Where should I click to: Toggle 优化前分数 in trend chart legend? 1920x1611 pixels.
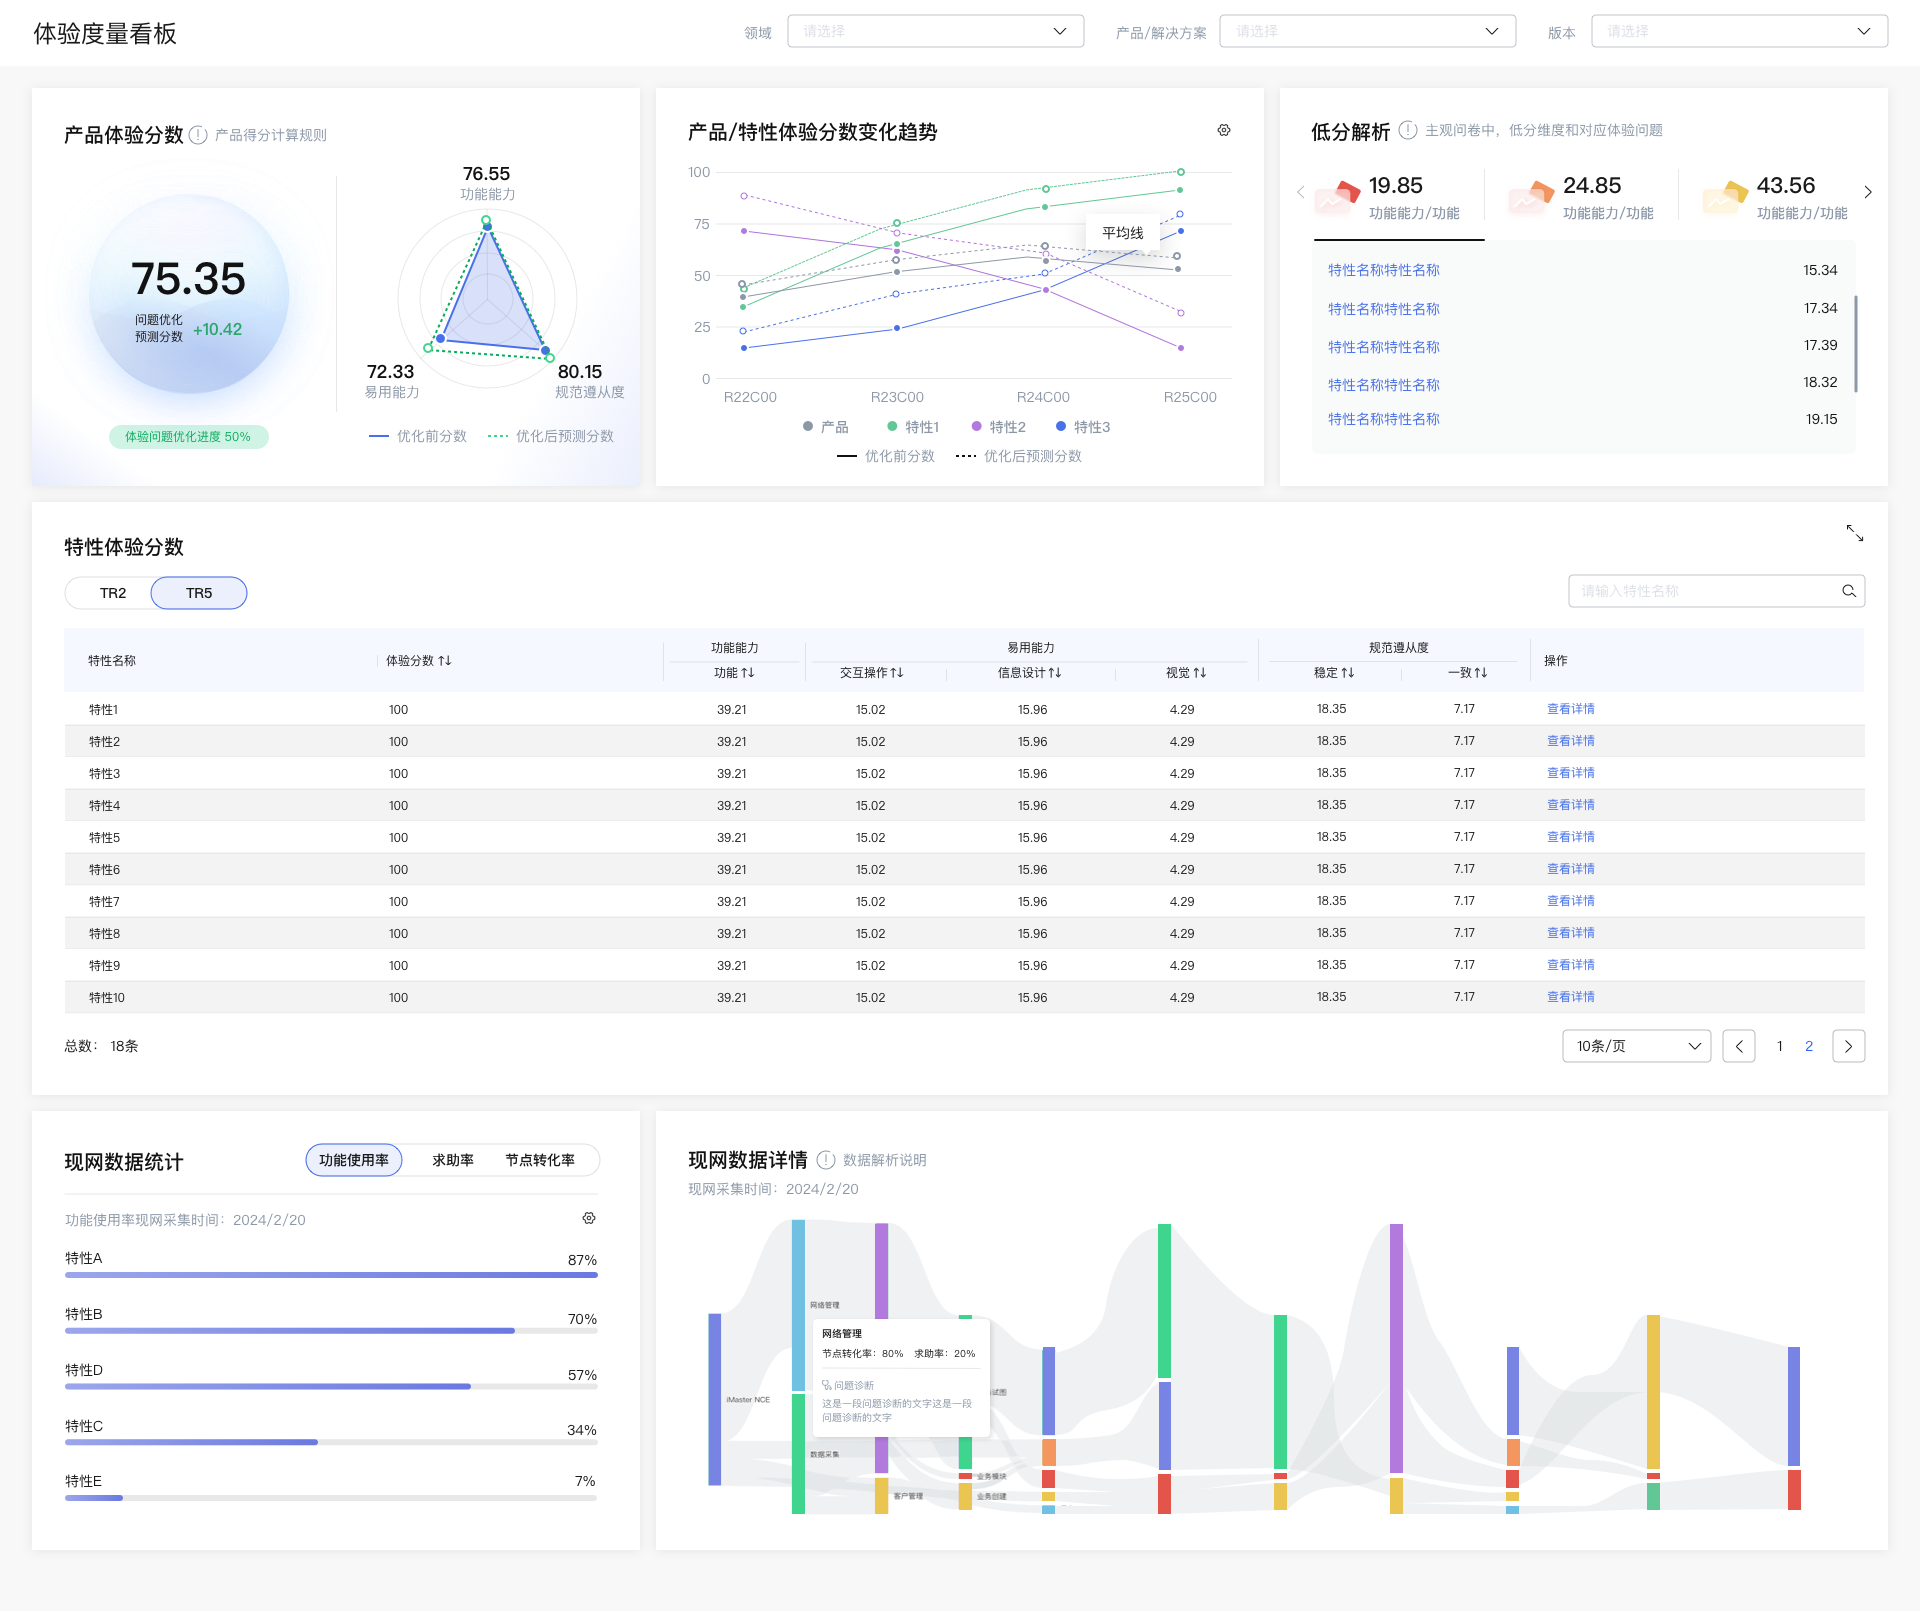[x=886, y=456]
